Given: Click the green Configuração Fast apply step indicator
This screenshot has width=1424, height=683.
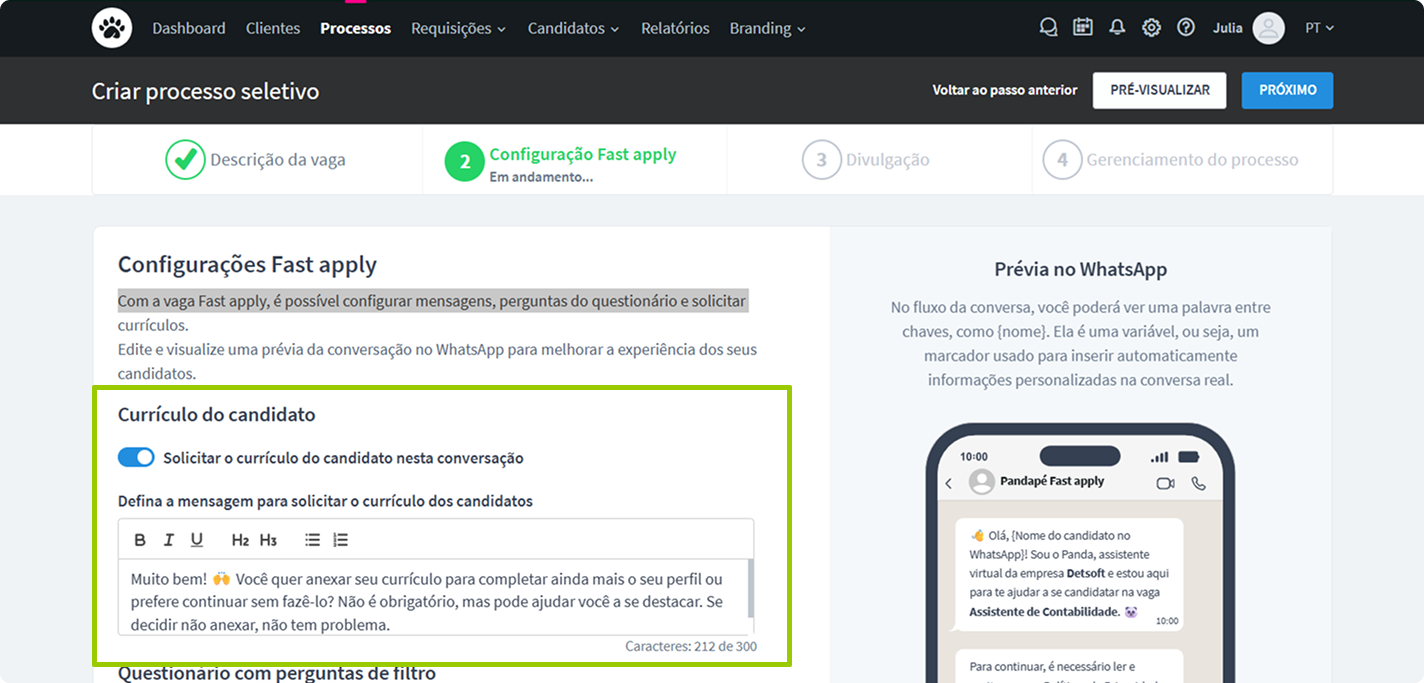Looking at the screenshot, I should point(462,160).
